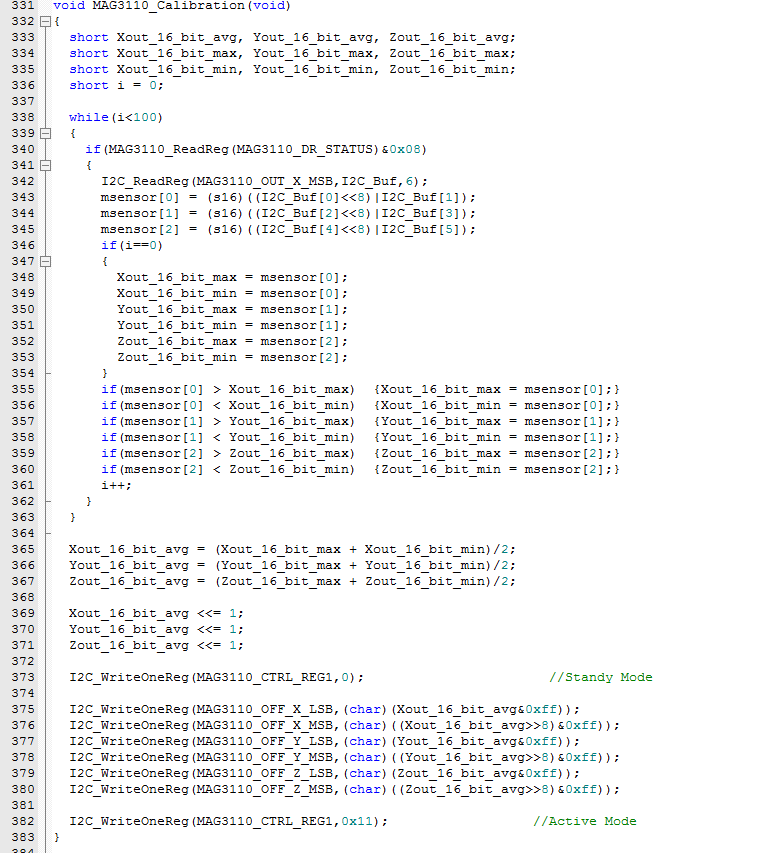Click the "while" keyword on line 338
Viewport: 783px width, 853px height.
[89, 117]
